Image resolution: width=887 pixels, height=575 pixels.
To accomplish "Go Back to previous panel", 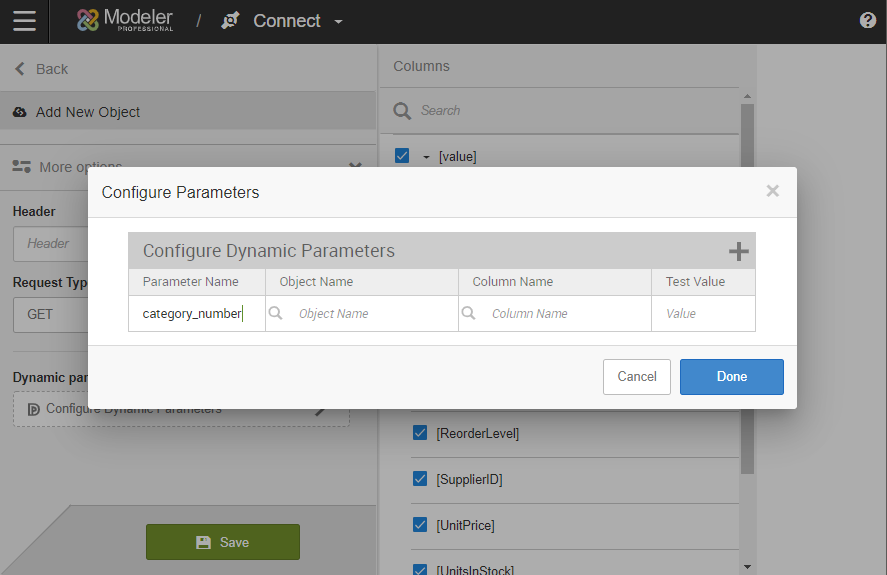I will click(41, 69).
